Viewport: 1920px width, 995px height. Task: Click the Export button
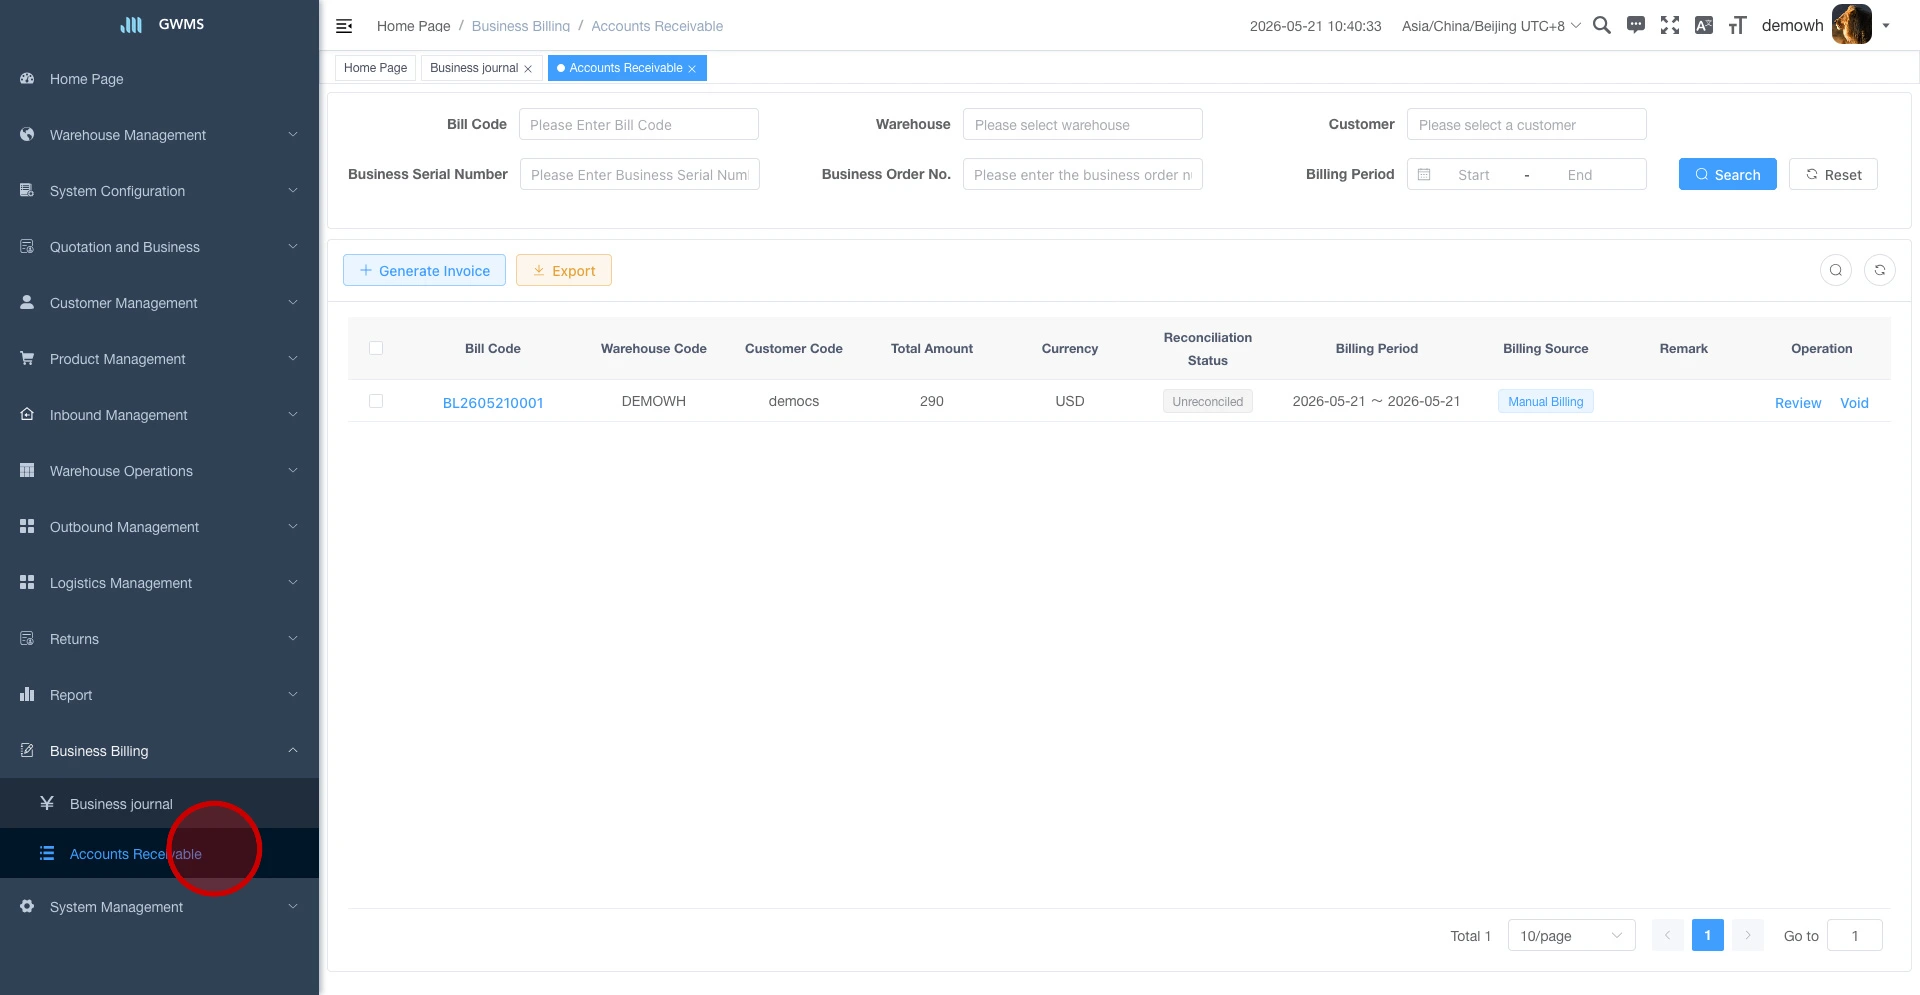[x=564, y=270]
